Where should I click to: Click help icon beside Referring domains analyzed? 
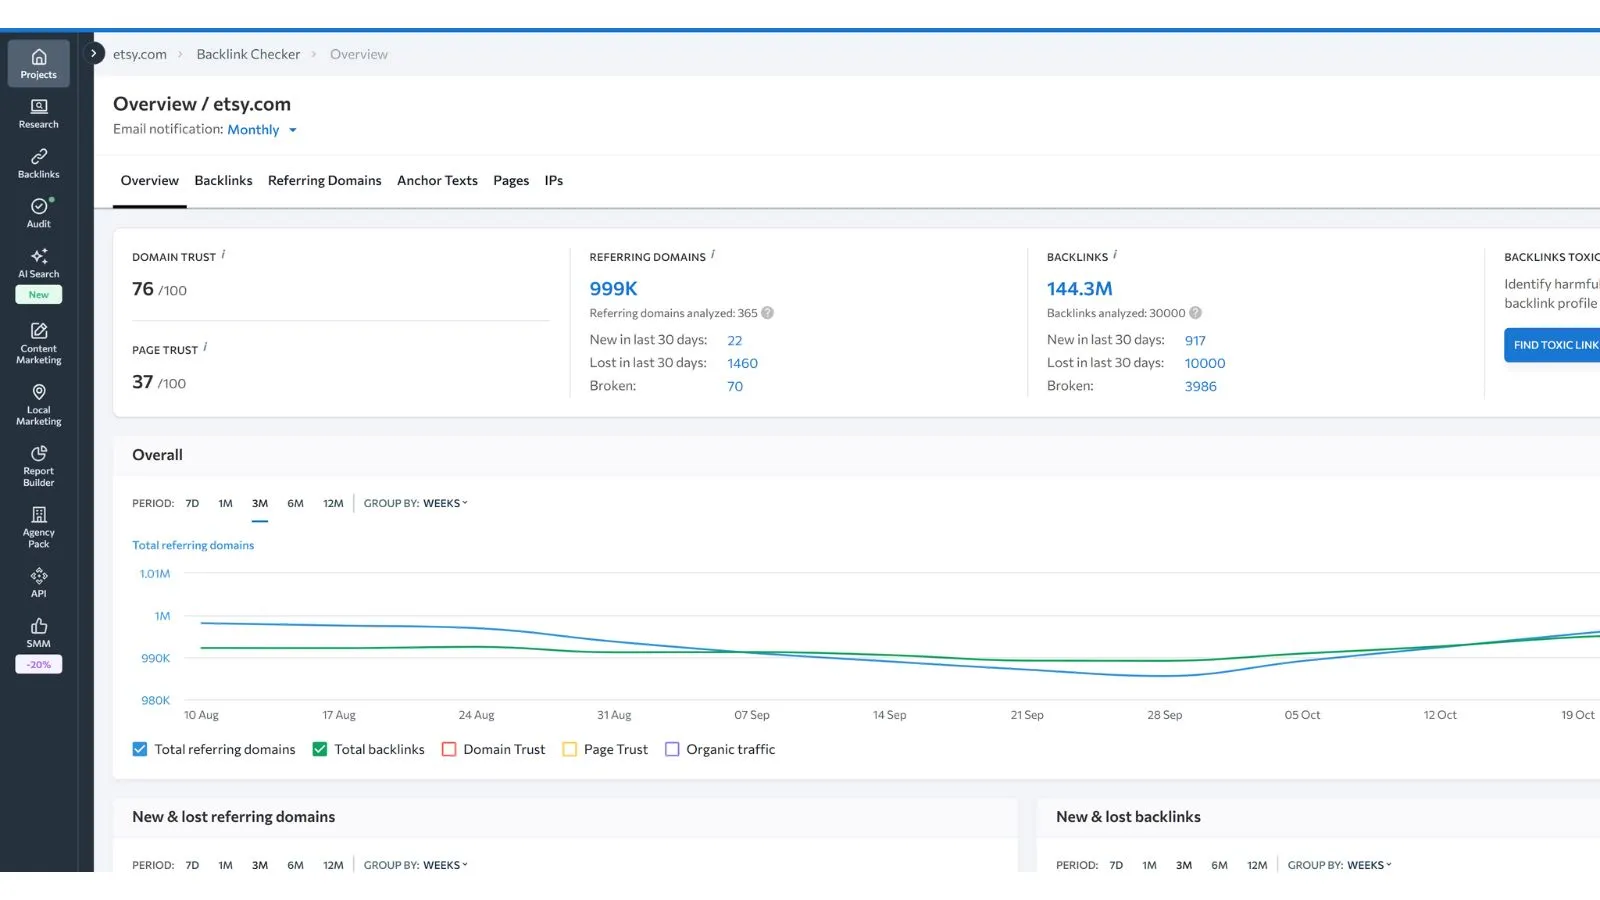pos(768,313)
